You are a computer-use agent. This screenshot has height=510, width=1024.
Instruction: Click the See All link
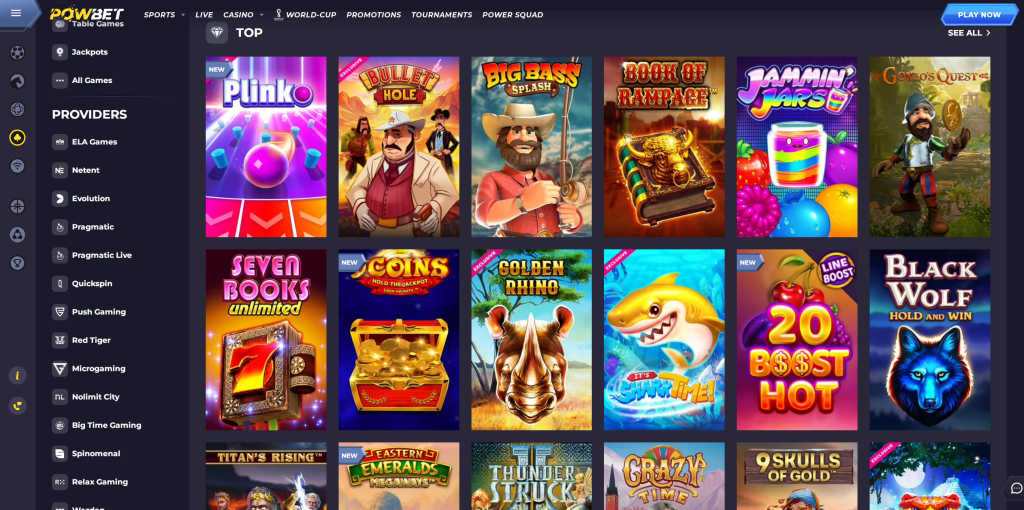point(969,33)
